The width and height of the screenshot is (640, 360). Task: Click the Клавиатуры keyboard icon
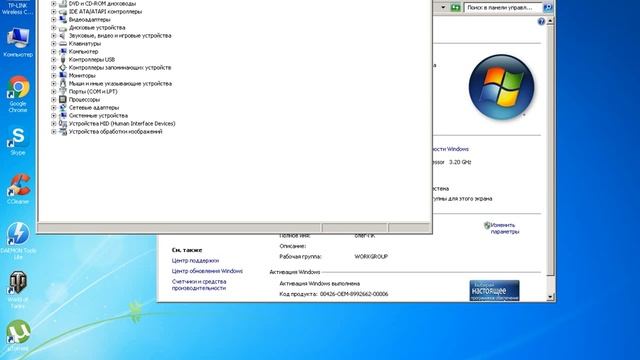point(63,44)
